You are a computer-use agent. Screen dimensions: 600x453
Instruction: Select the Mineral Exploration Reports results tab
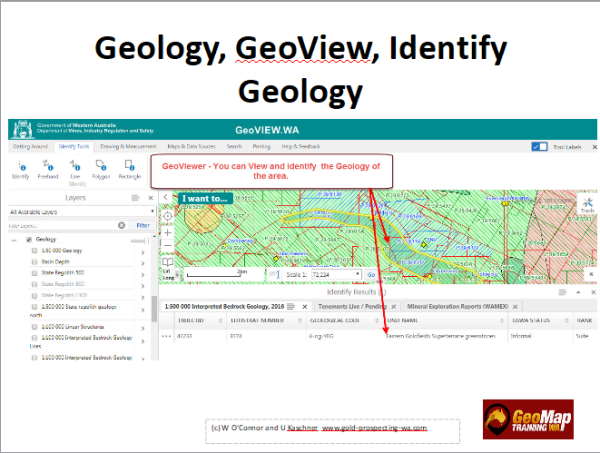tap(457, 306)
